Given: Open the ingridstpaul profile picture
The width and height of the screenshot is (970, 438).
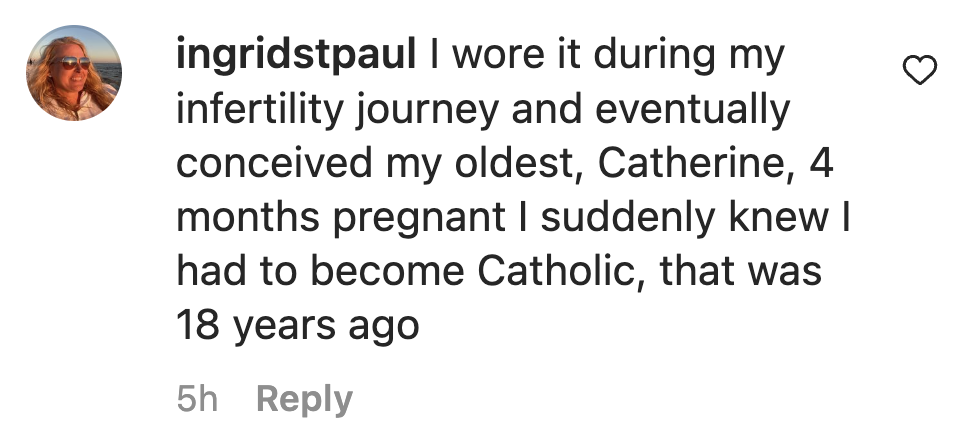Looking at the screenshot, I should [x=73, y=73].
